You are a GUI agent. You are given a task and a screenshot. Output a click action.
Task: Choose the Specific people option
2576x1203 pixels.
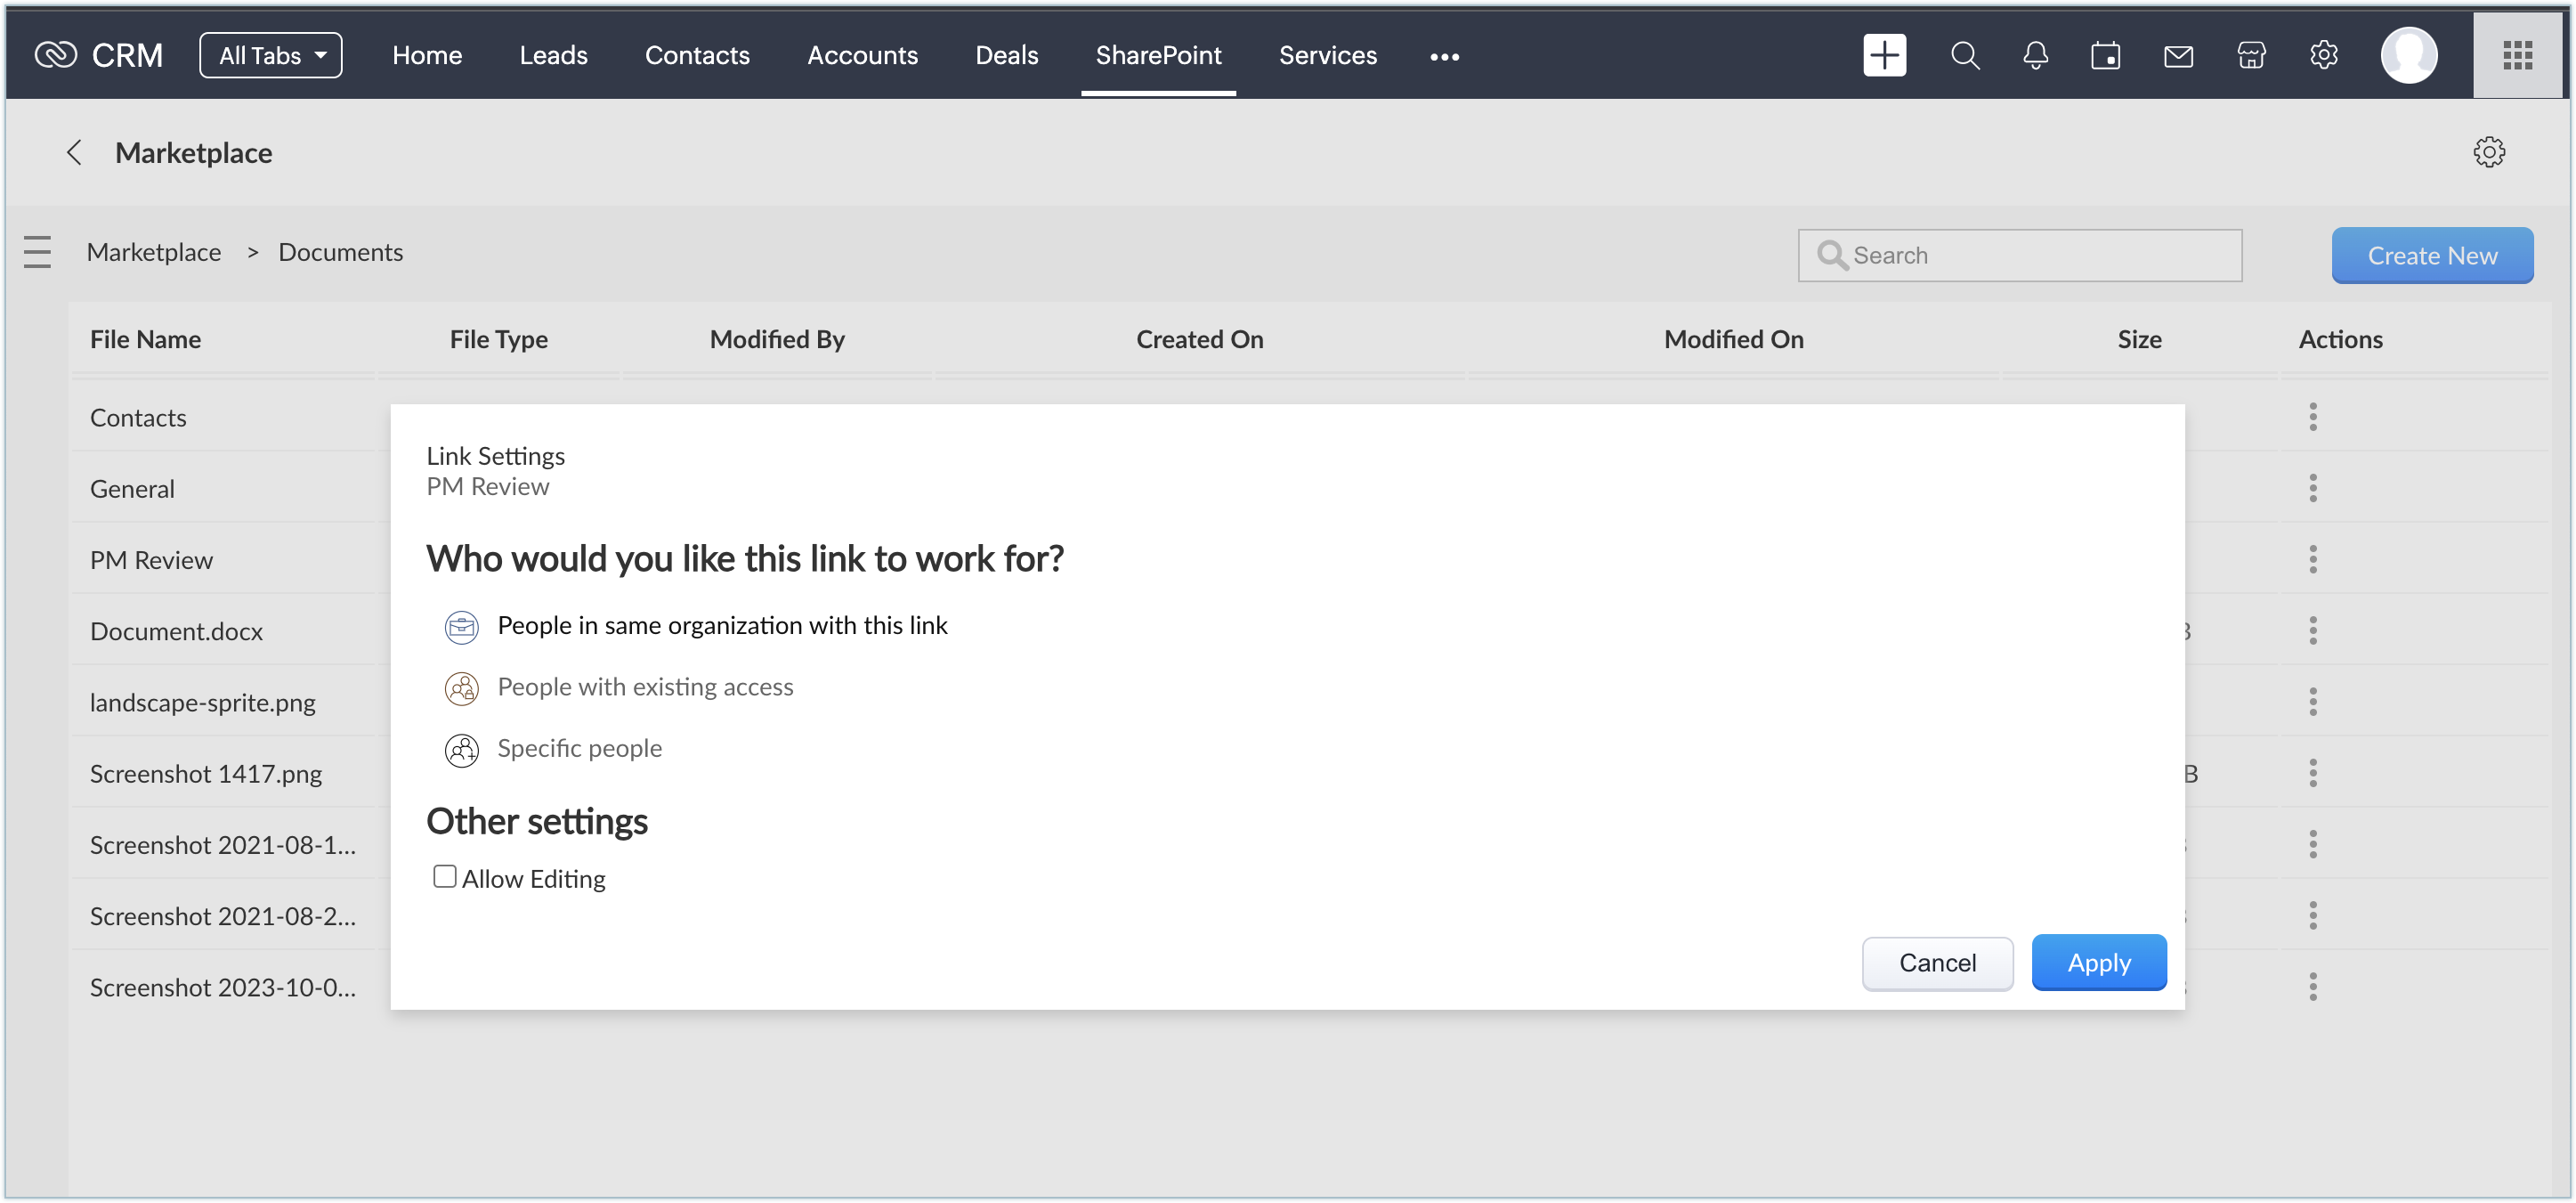click(x=579, y=749)
